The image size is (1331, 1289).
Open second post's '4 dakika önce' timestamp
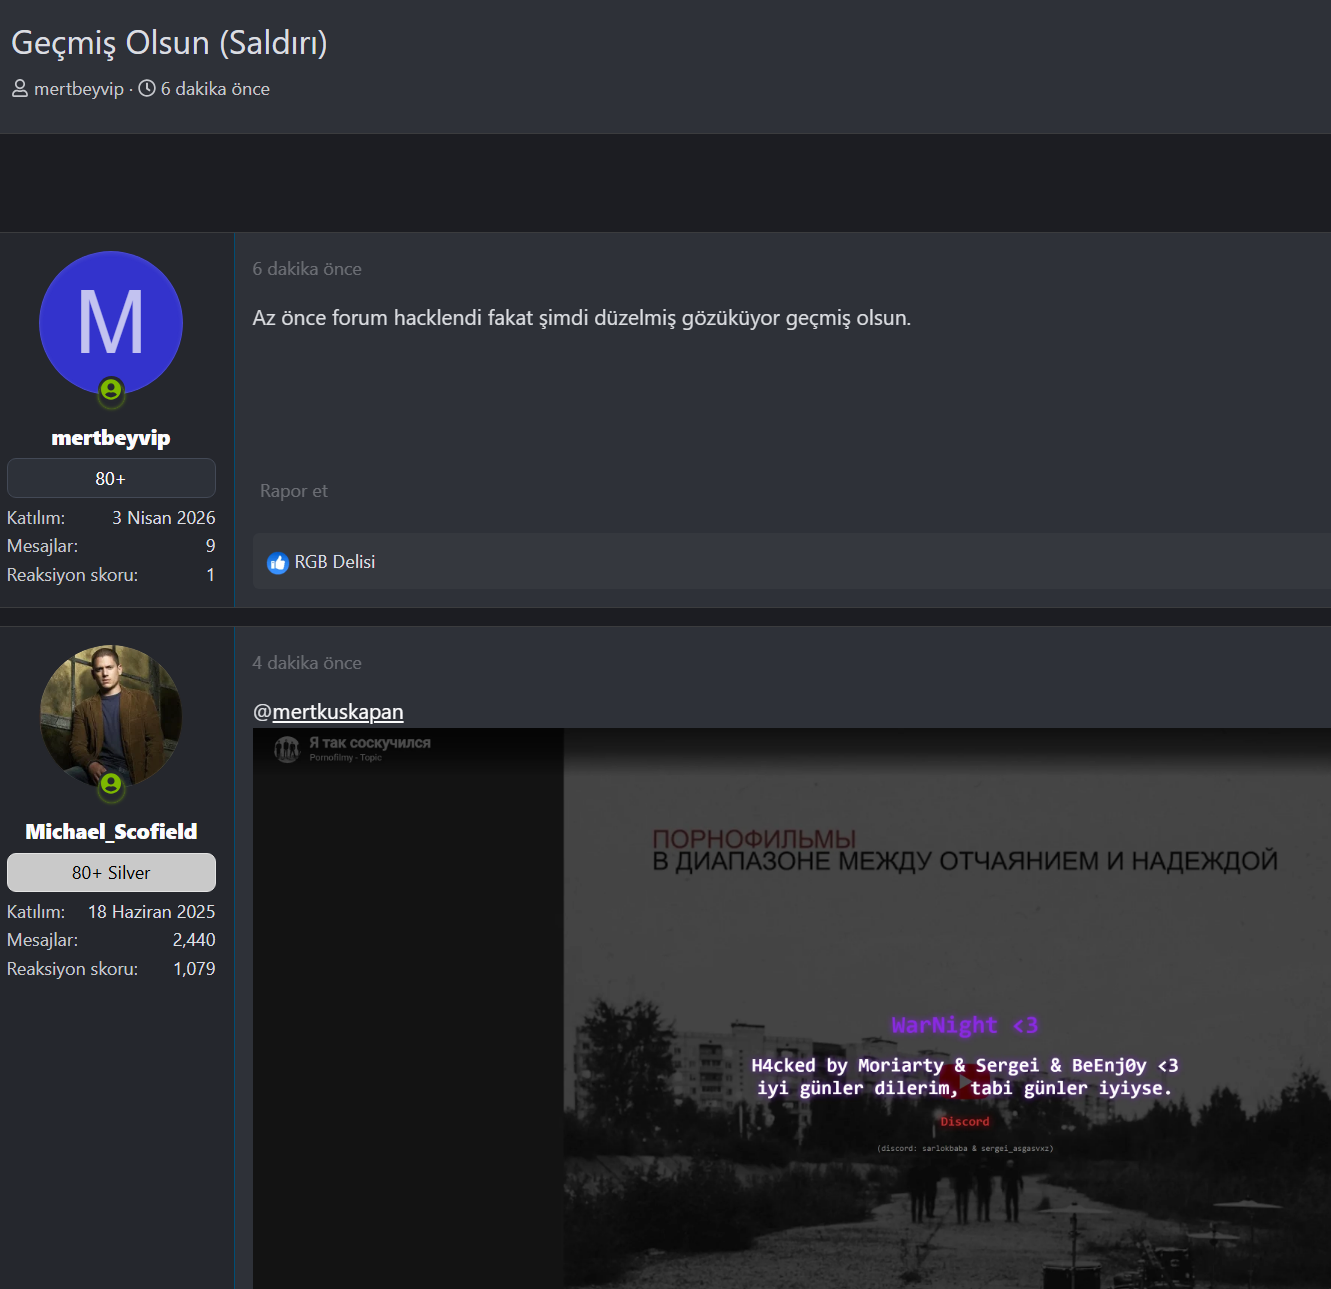coord(307,663)
